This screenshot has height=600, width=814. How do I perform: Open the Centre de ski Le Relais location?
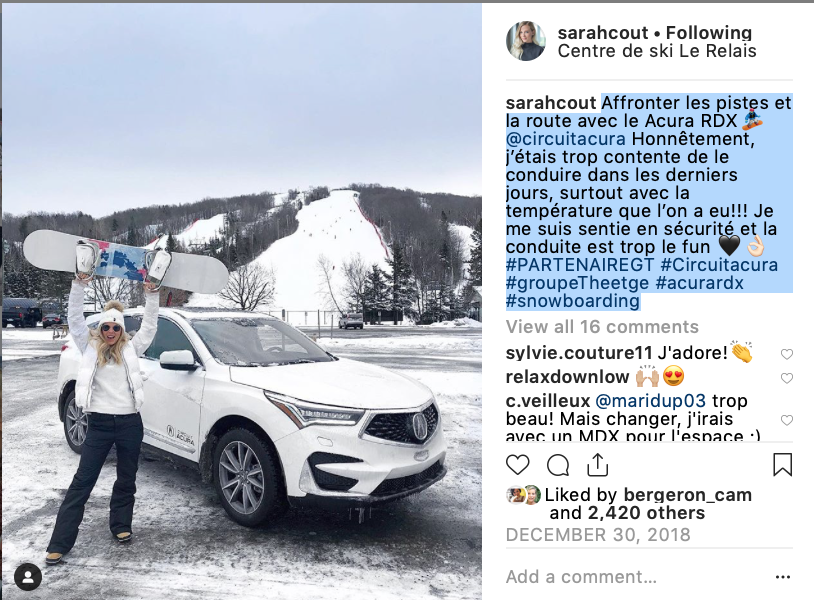[x=657, y=51]
